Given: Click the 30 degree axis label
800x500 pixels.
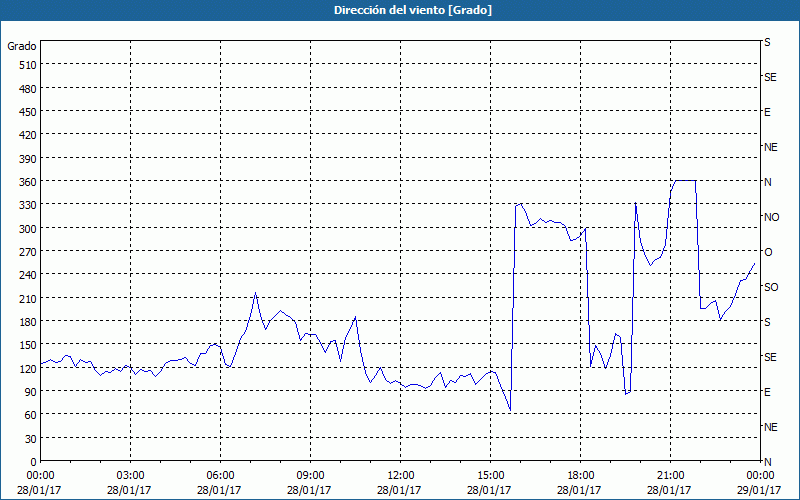Looking at the screenshot, I should 31,439.
